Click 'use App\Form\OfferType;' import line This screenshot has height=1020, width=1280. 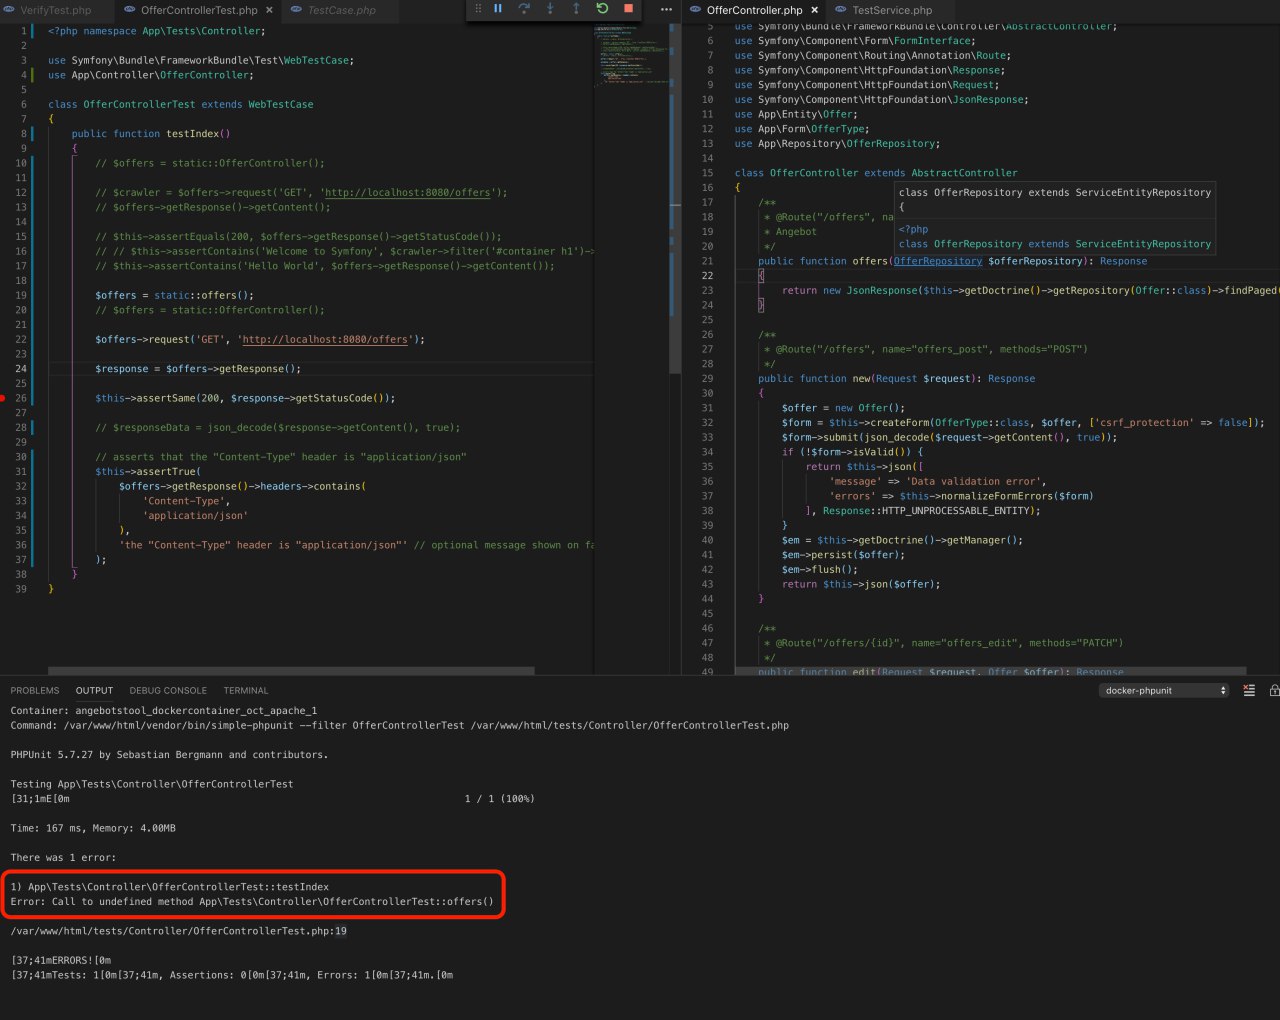click(x=802, y=129)
